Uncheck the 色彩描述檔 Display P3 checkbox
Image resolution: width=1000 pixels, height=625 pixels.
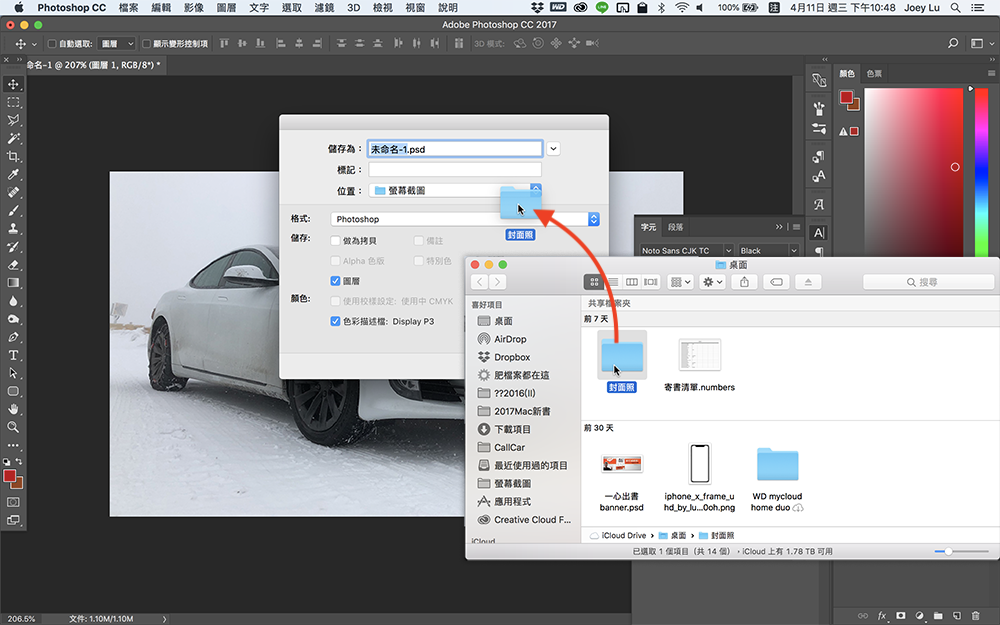point(335,321)
